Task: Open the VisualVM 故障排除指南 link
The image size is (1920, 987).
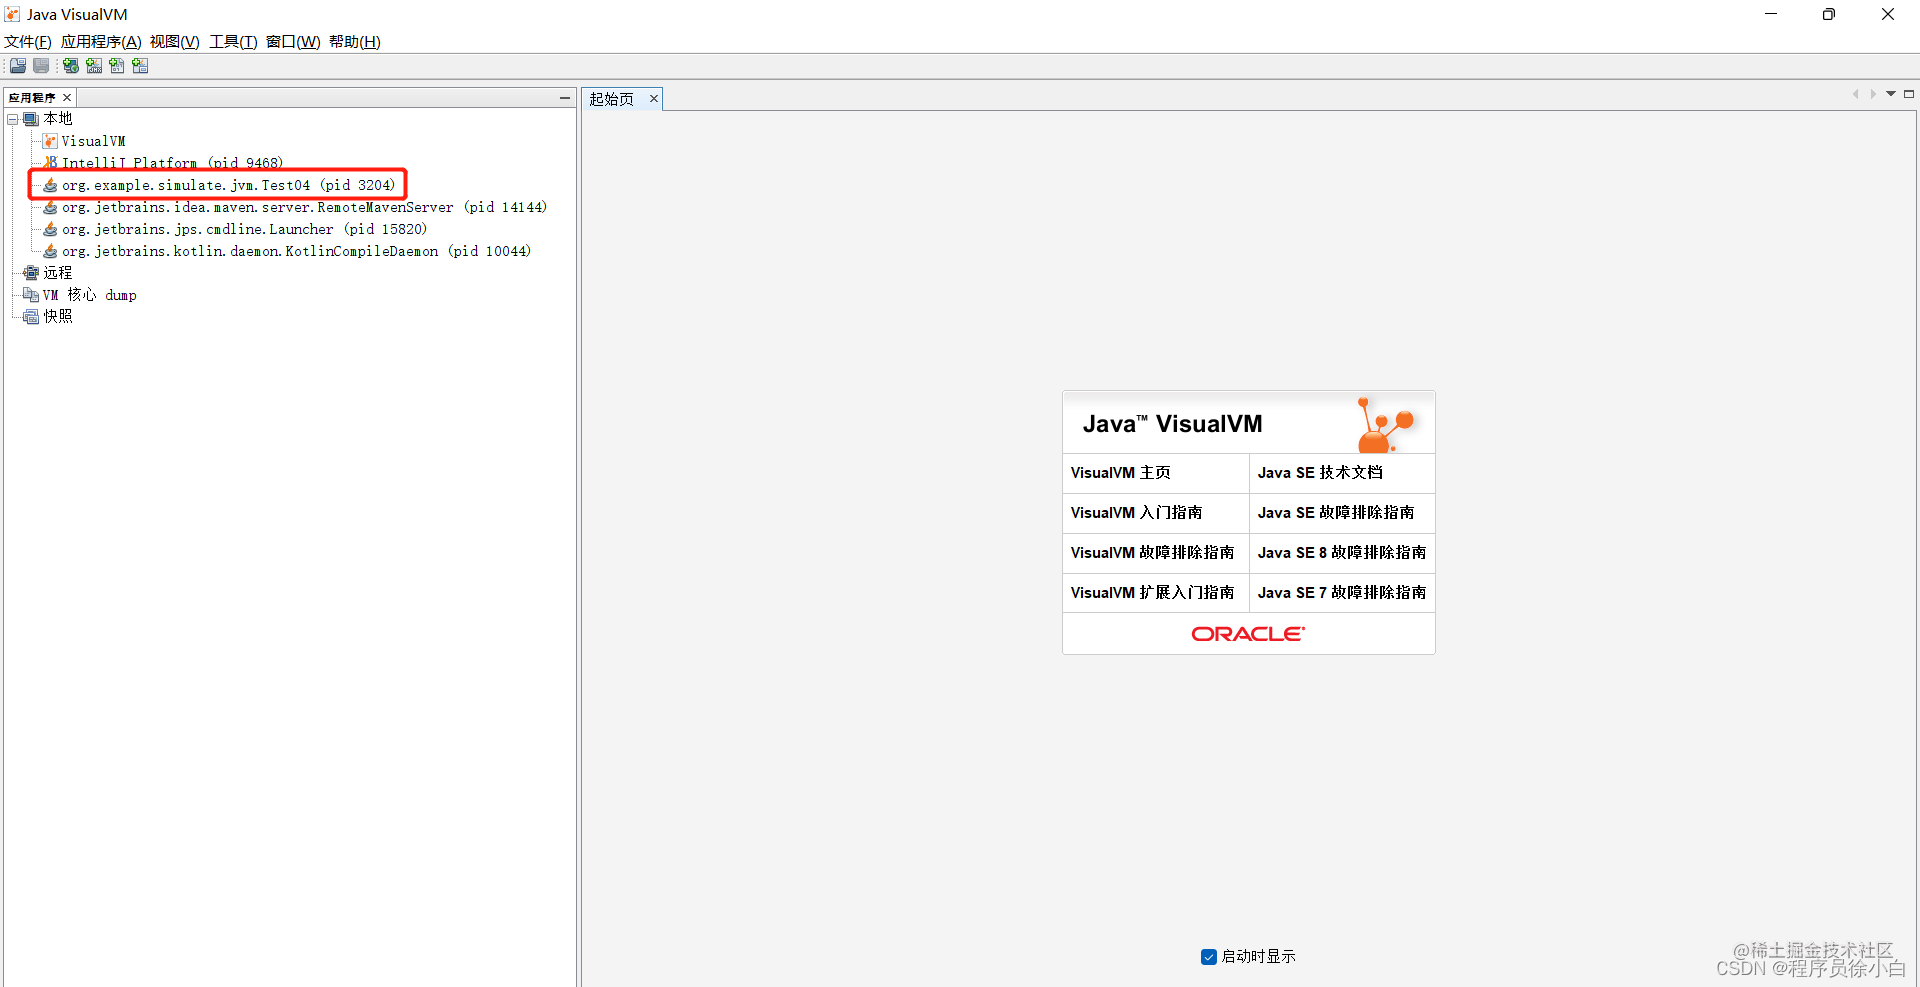Action: [1153, 553]
